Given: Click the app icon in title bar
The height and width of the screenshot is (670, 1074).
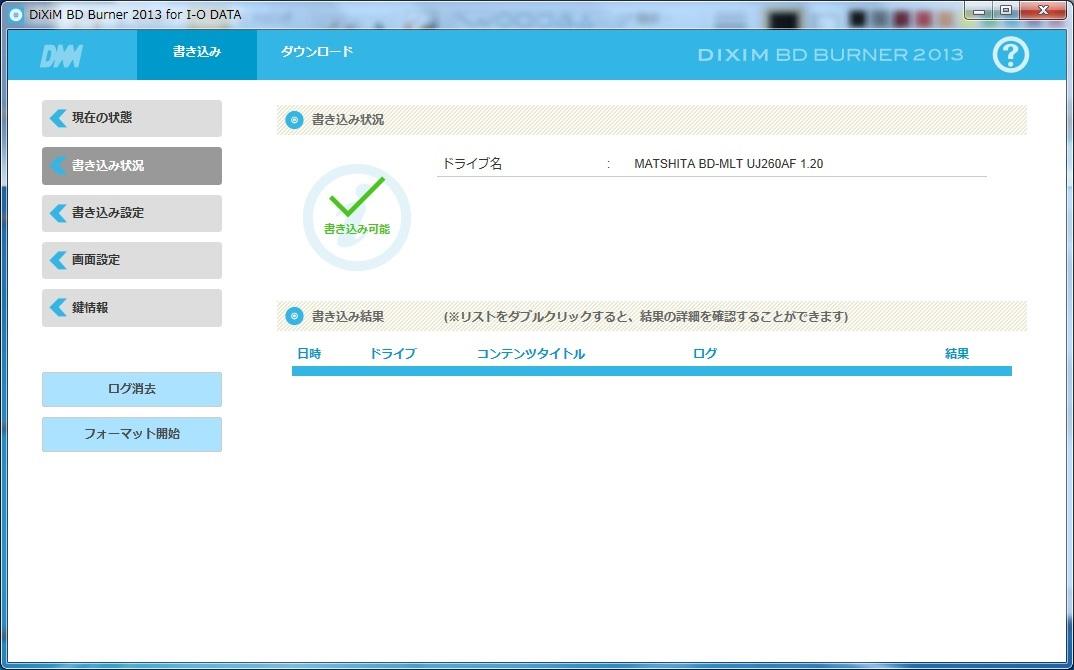Looking at the screenshot, I should click(x=15, y=14).
